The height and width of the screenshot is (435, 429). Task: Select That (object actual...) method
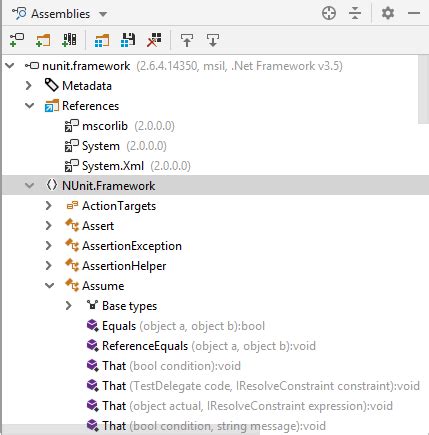247,406
